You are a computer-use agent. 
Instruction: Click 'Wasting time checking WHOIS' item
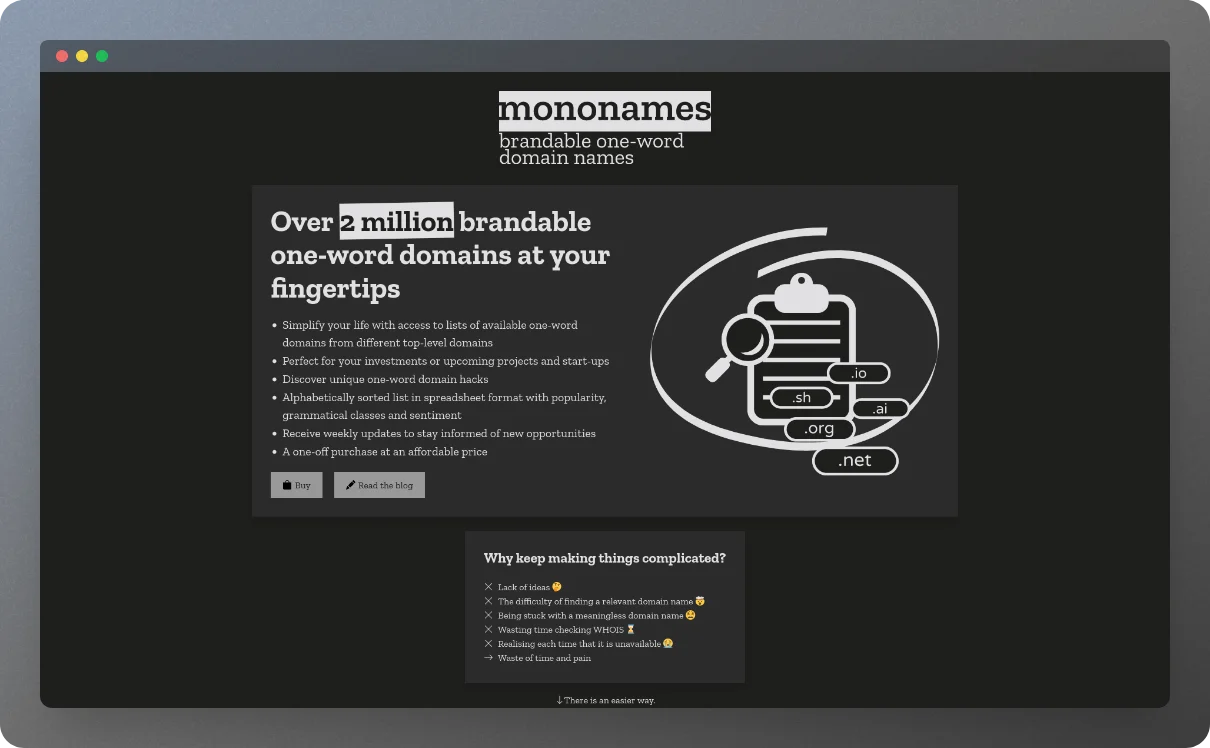560,630
